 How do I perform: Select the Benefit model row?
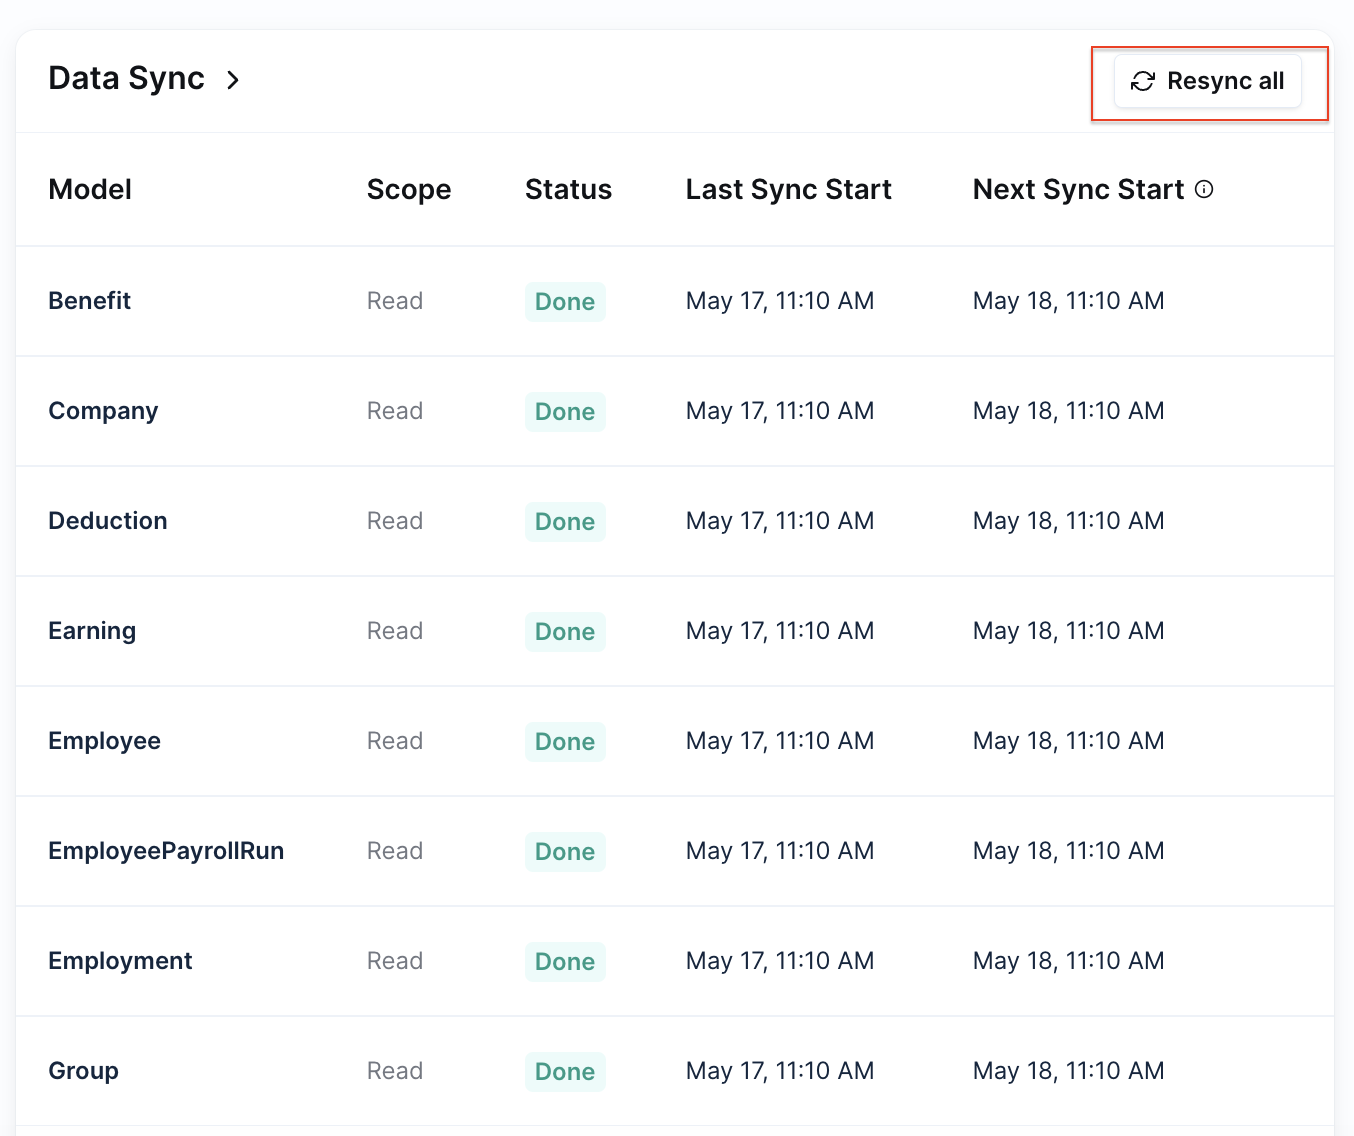click(90, 301)
